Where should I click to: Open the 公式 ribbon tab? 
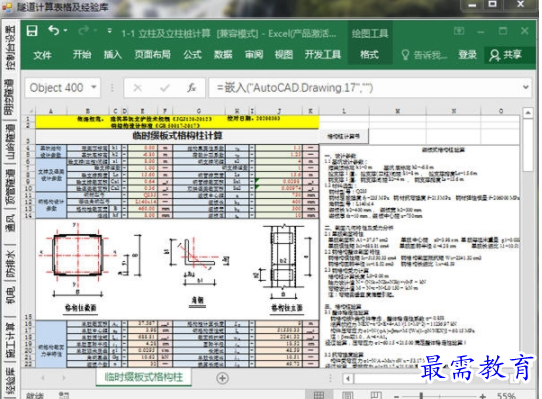click(x=192, y=55)
